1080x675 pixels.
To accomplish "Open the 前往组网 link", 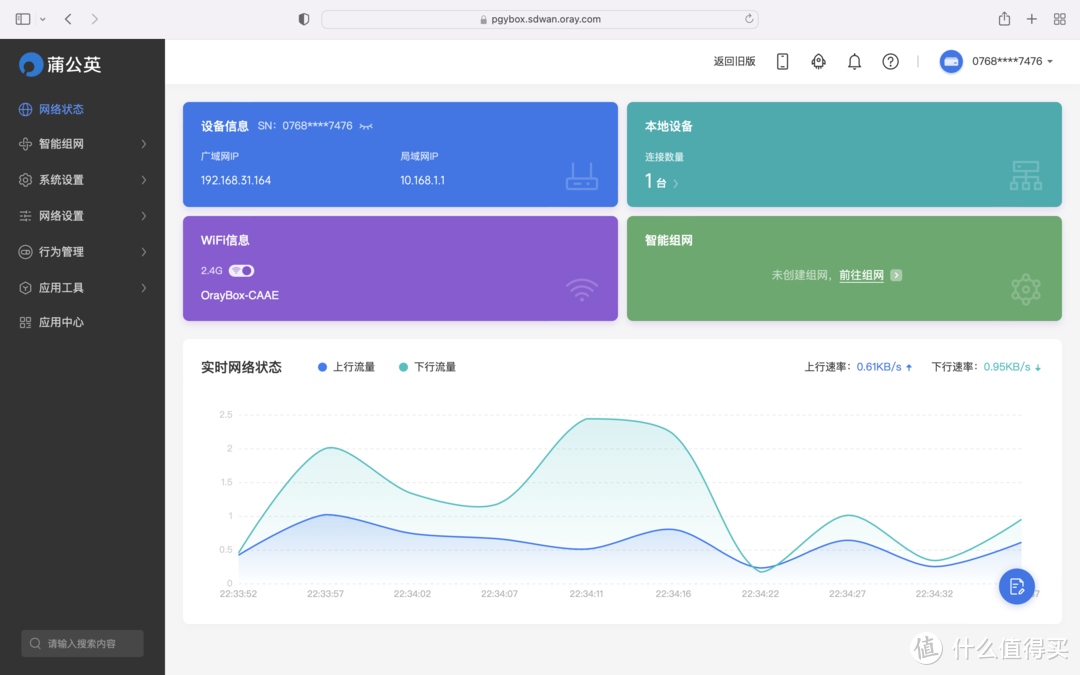I will coord(861,275).
